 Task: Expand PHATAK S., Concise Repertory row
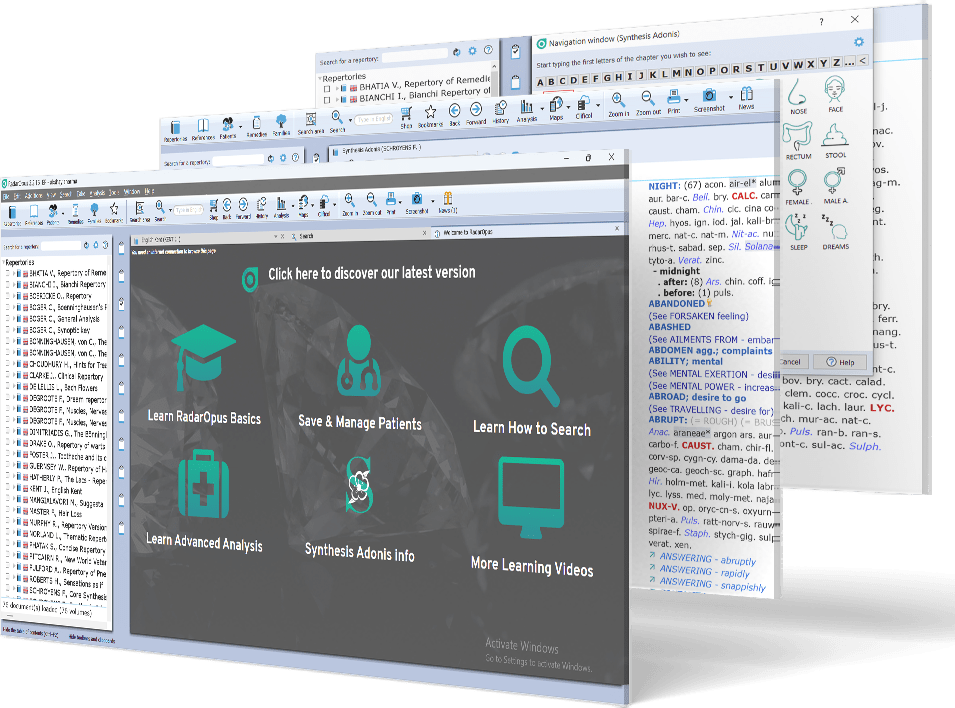15,545
